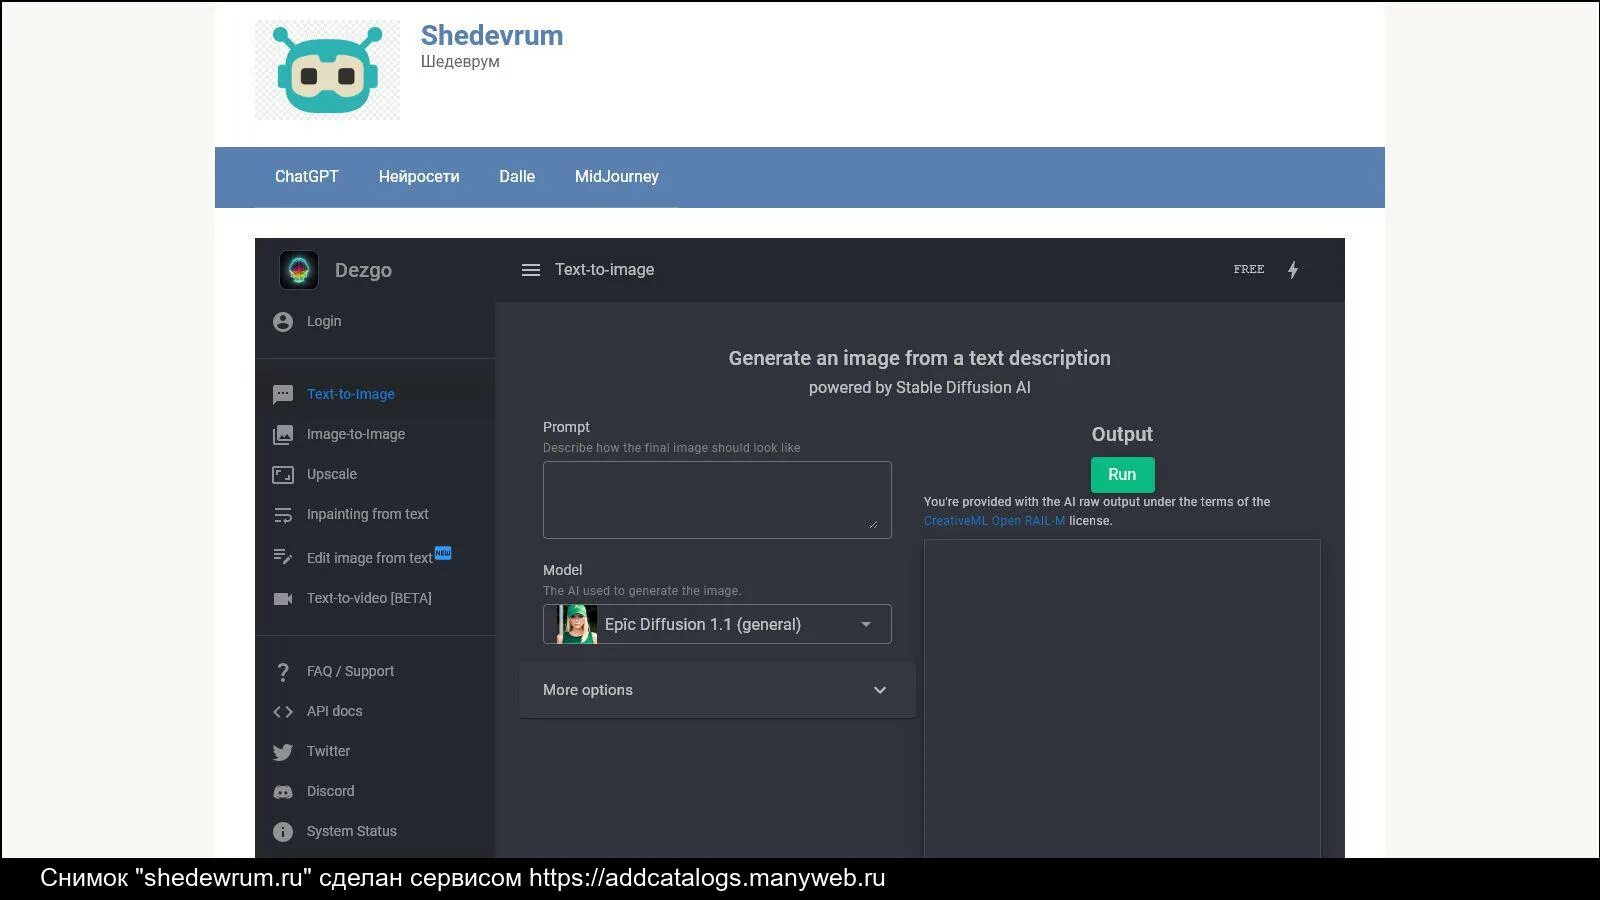Click 'The AI used to generate the image.' text
The image size is (1600, 900).
(x=642, y=591)
